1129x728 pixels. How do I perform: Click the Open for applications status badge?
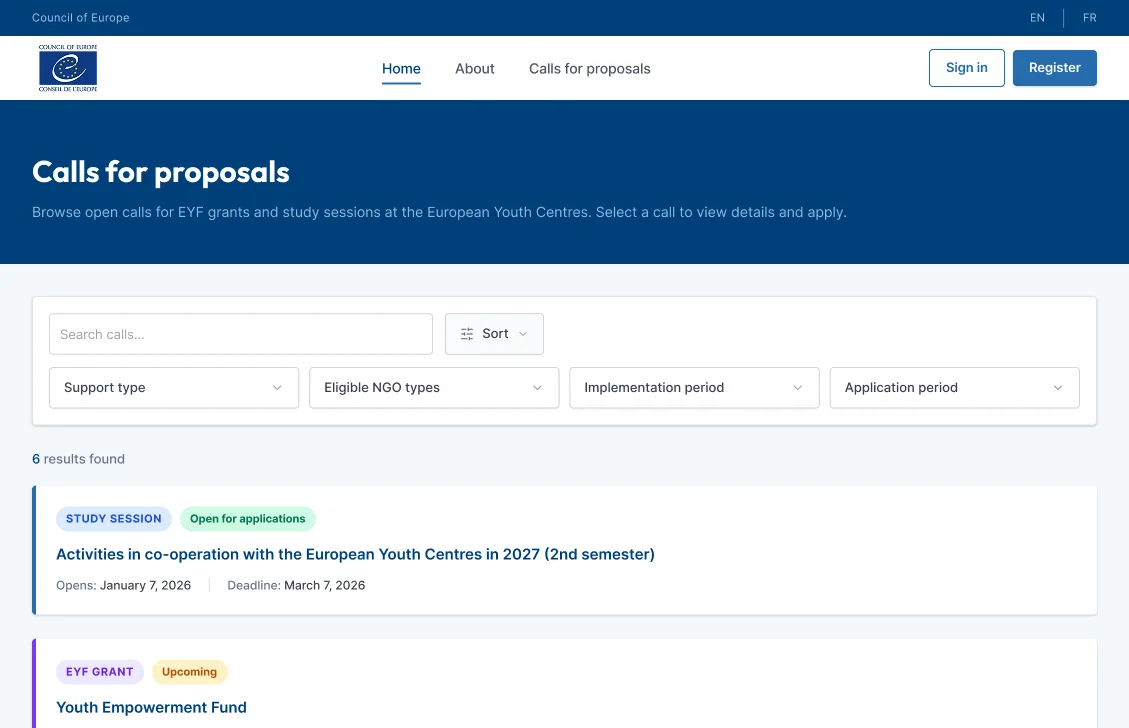(x=248, y=518)
